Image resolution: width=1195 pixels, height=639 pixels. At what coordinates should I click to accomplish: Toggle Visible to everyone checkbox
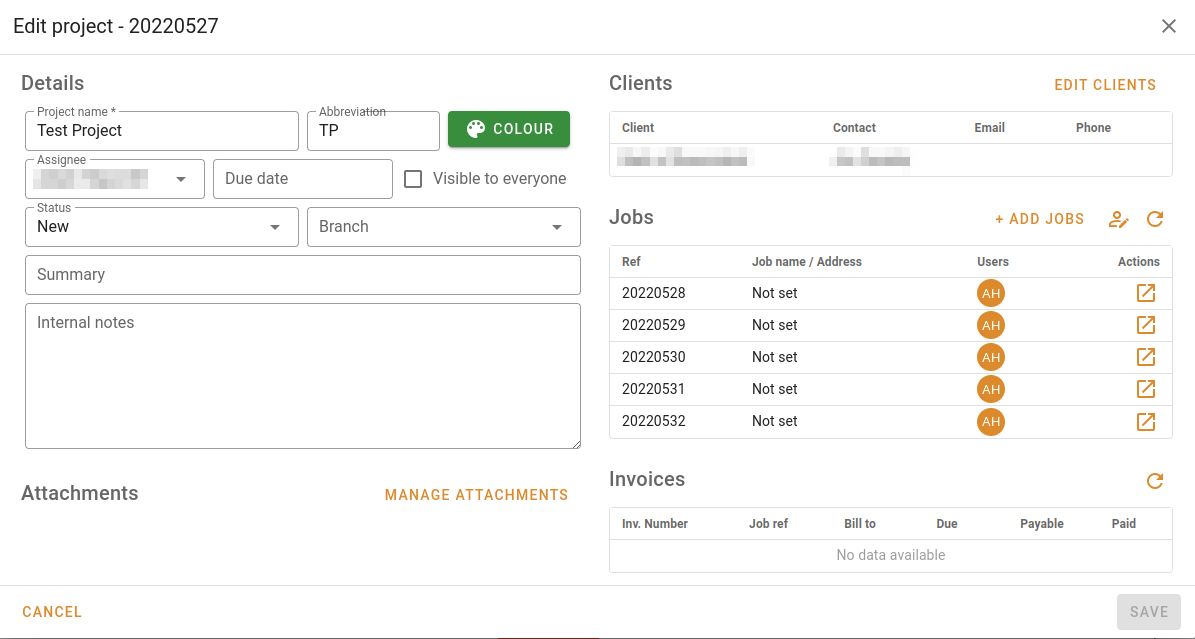tap(413, 179)
